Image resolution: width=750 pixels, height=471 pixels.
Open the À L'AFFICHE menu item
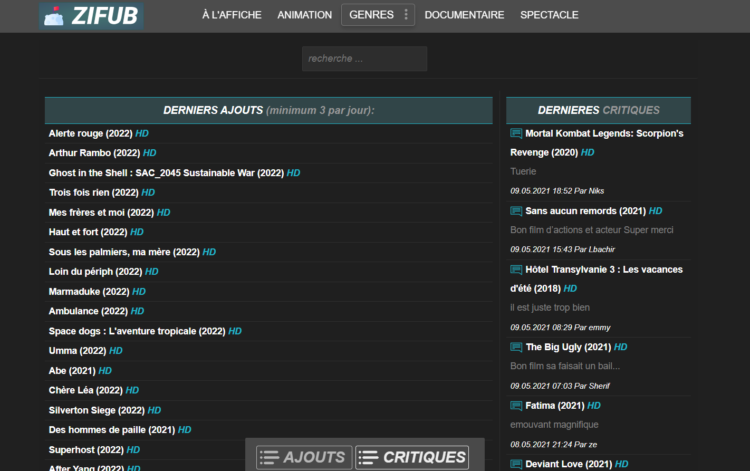232,15
